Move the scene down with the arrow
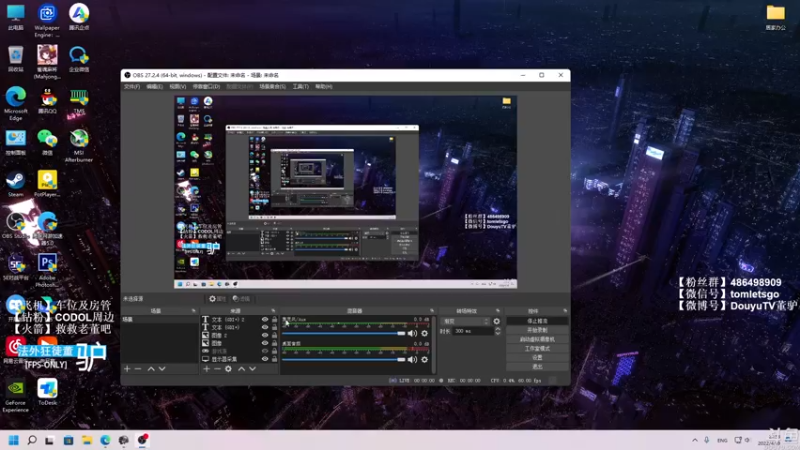 tap(162, 368)
